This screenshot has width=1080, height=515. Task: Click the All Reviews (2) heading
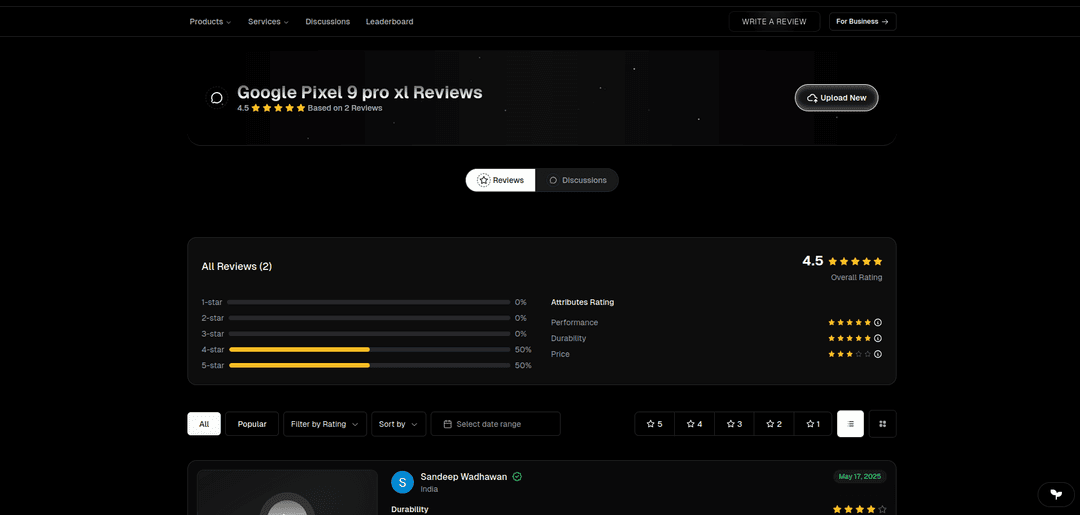pyautogui.click(x=236, y=266)
